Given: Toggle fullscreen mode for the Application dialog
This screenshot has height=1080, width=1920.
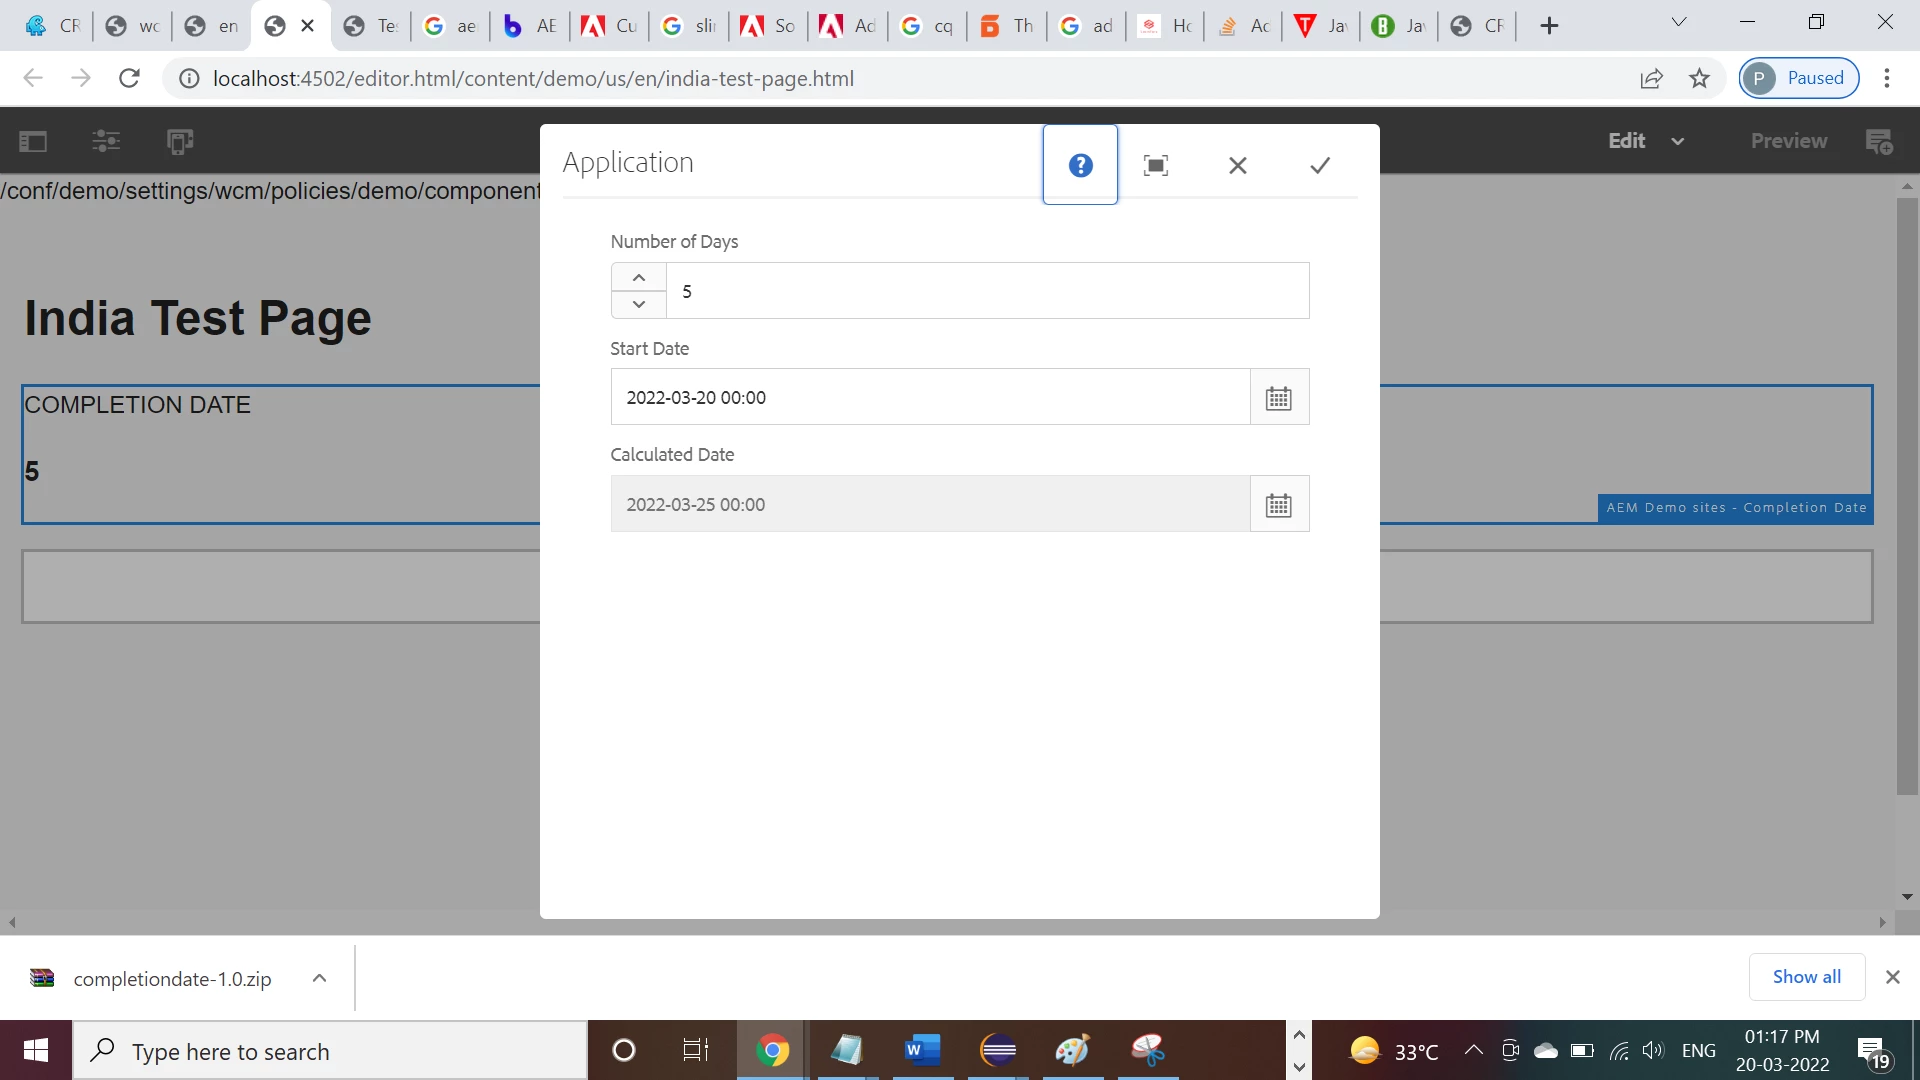Looking at the screenshot, I should click(1156, 165).
